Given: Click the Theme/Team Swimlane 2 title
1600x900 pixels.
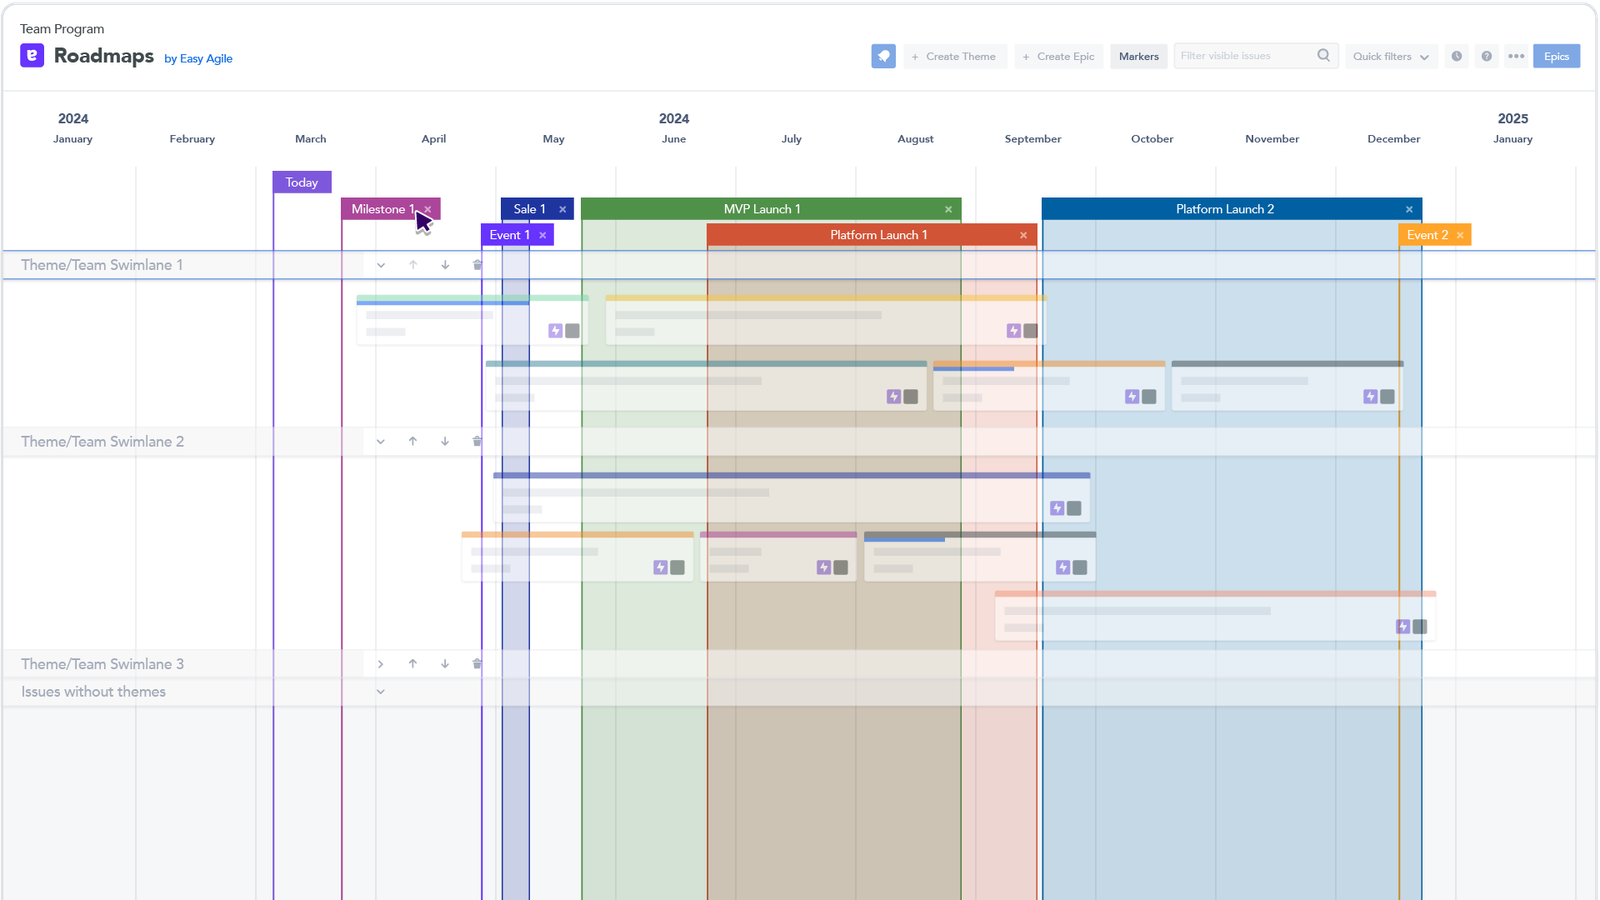Looking at the screenshot, I should click(x=102, y=441).
